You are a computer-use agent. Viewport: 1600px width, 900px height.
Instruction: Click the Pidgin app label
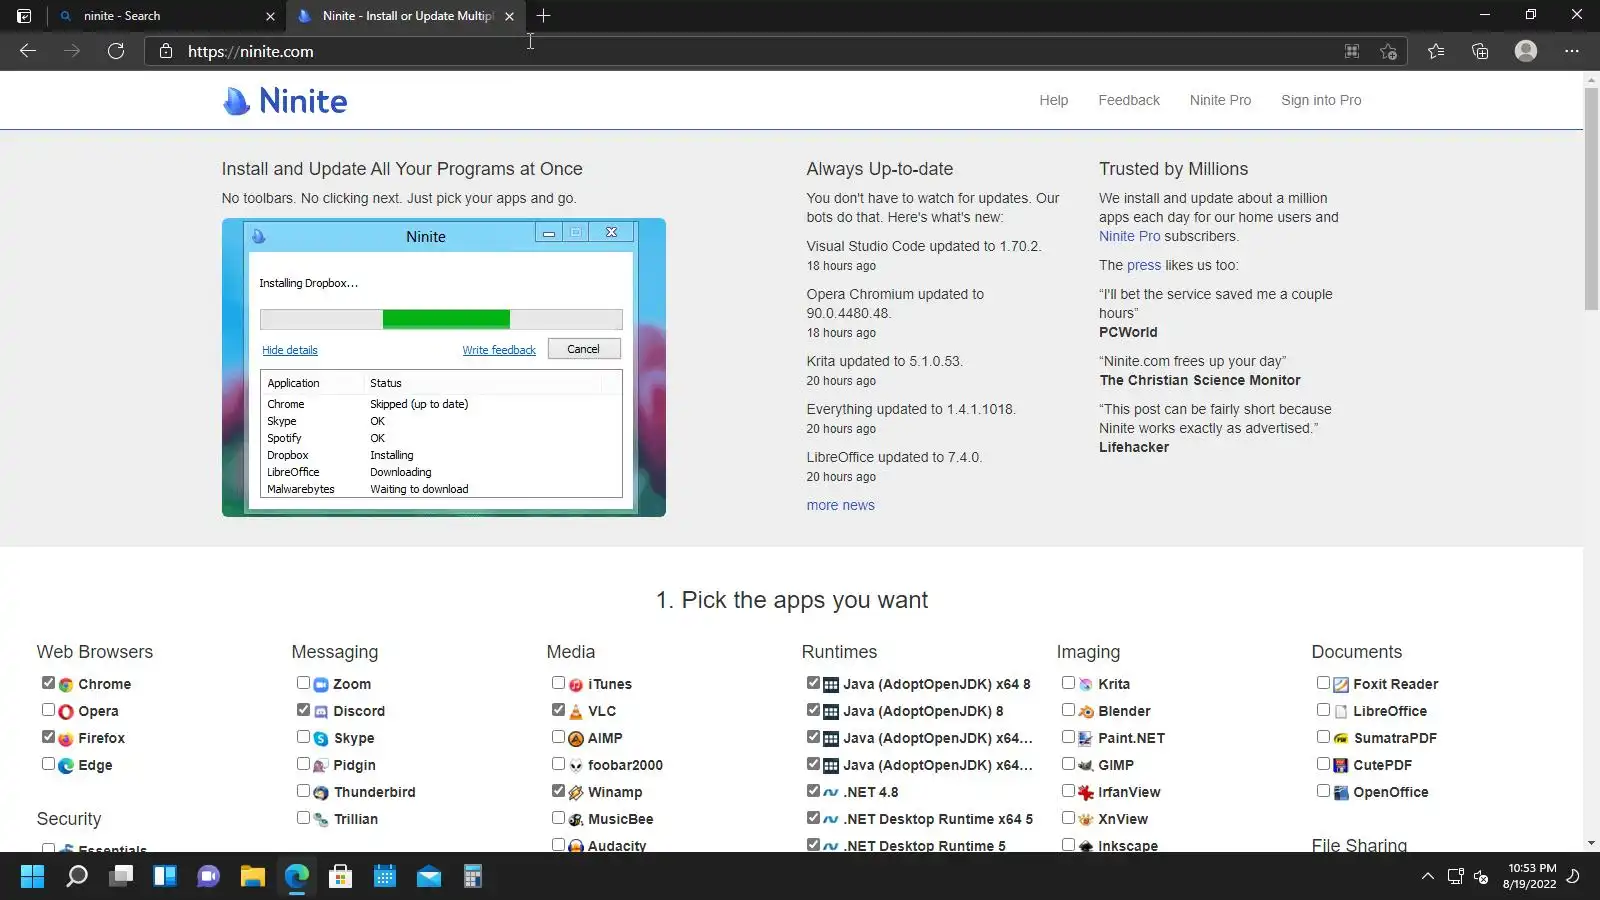pyautogui.click(x=355, y=766)
